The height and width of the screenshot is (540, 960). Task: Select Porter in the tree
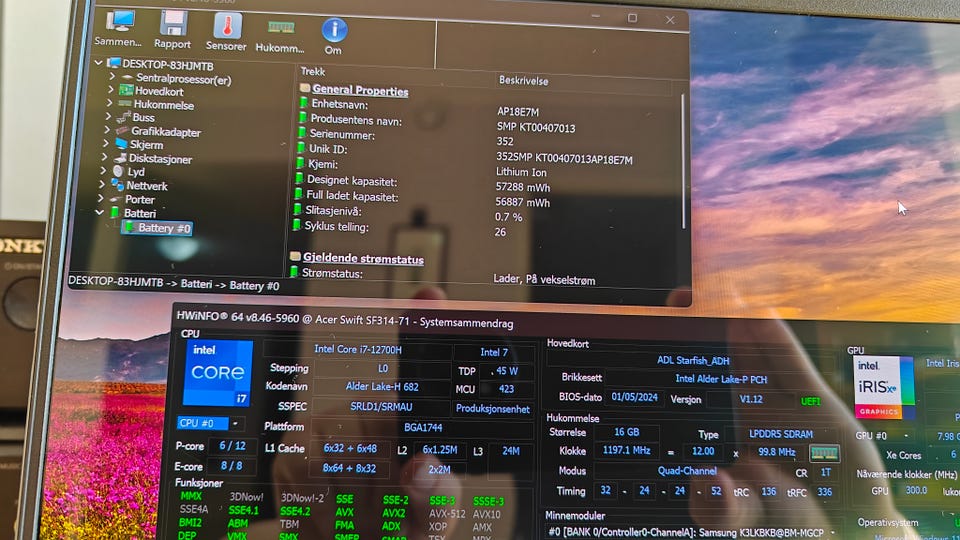(x=140, y=200)
